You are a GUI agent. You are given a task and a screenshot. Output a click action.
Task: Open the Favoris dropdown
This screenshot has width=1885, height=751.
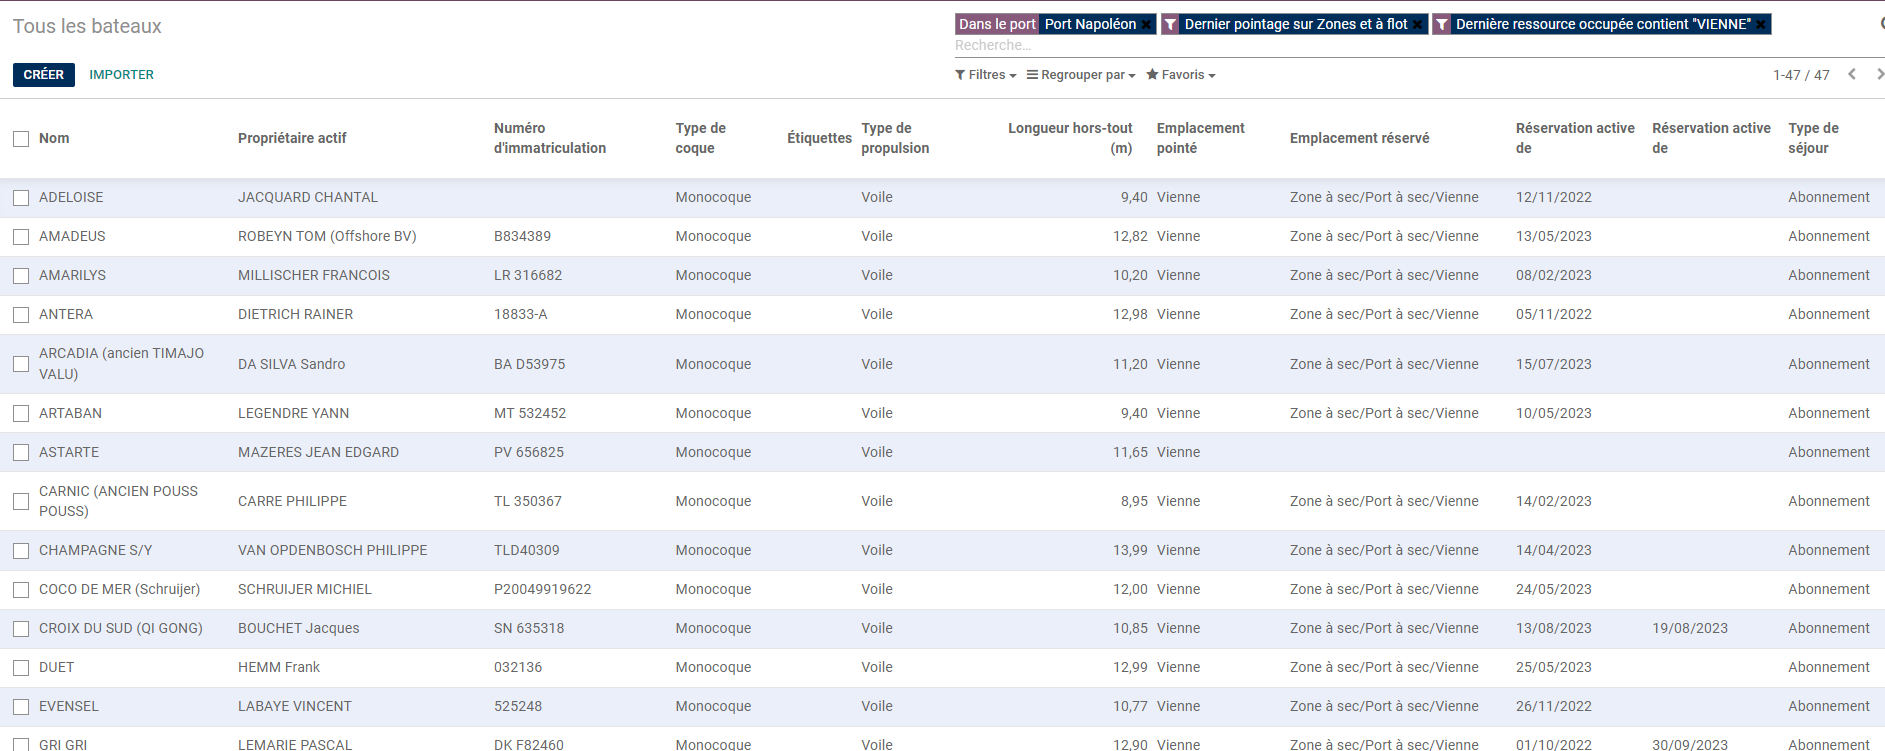point(1181,75)
